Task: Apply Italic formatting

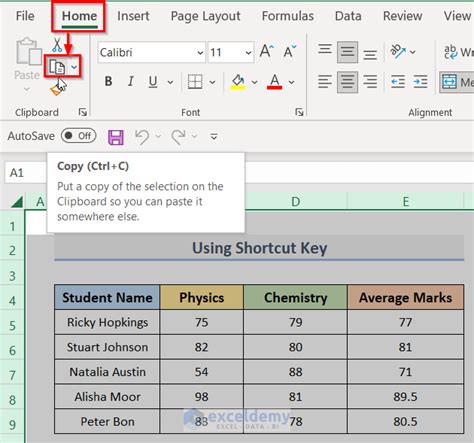Action: 131,81
